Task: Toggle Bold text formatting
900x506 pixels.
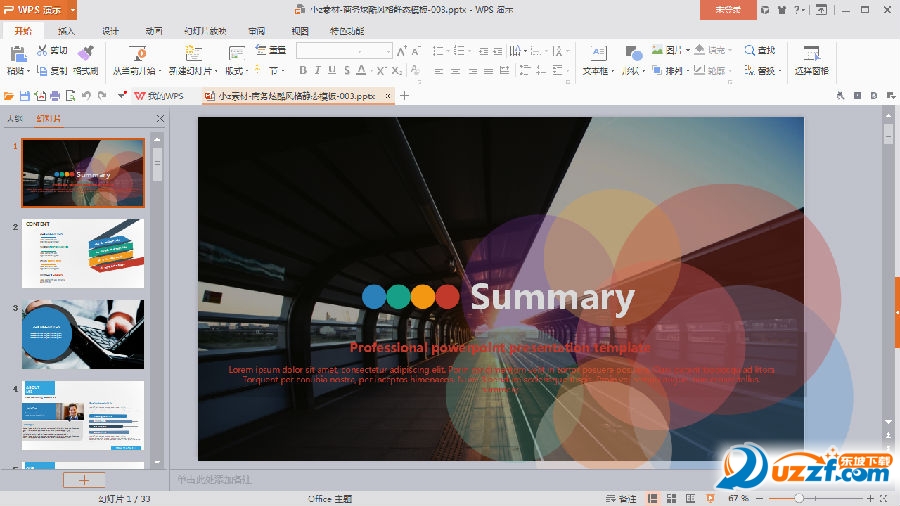Action: point(303,71)
